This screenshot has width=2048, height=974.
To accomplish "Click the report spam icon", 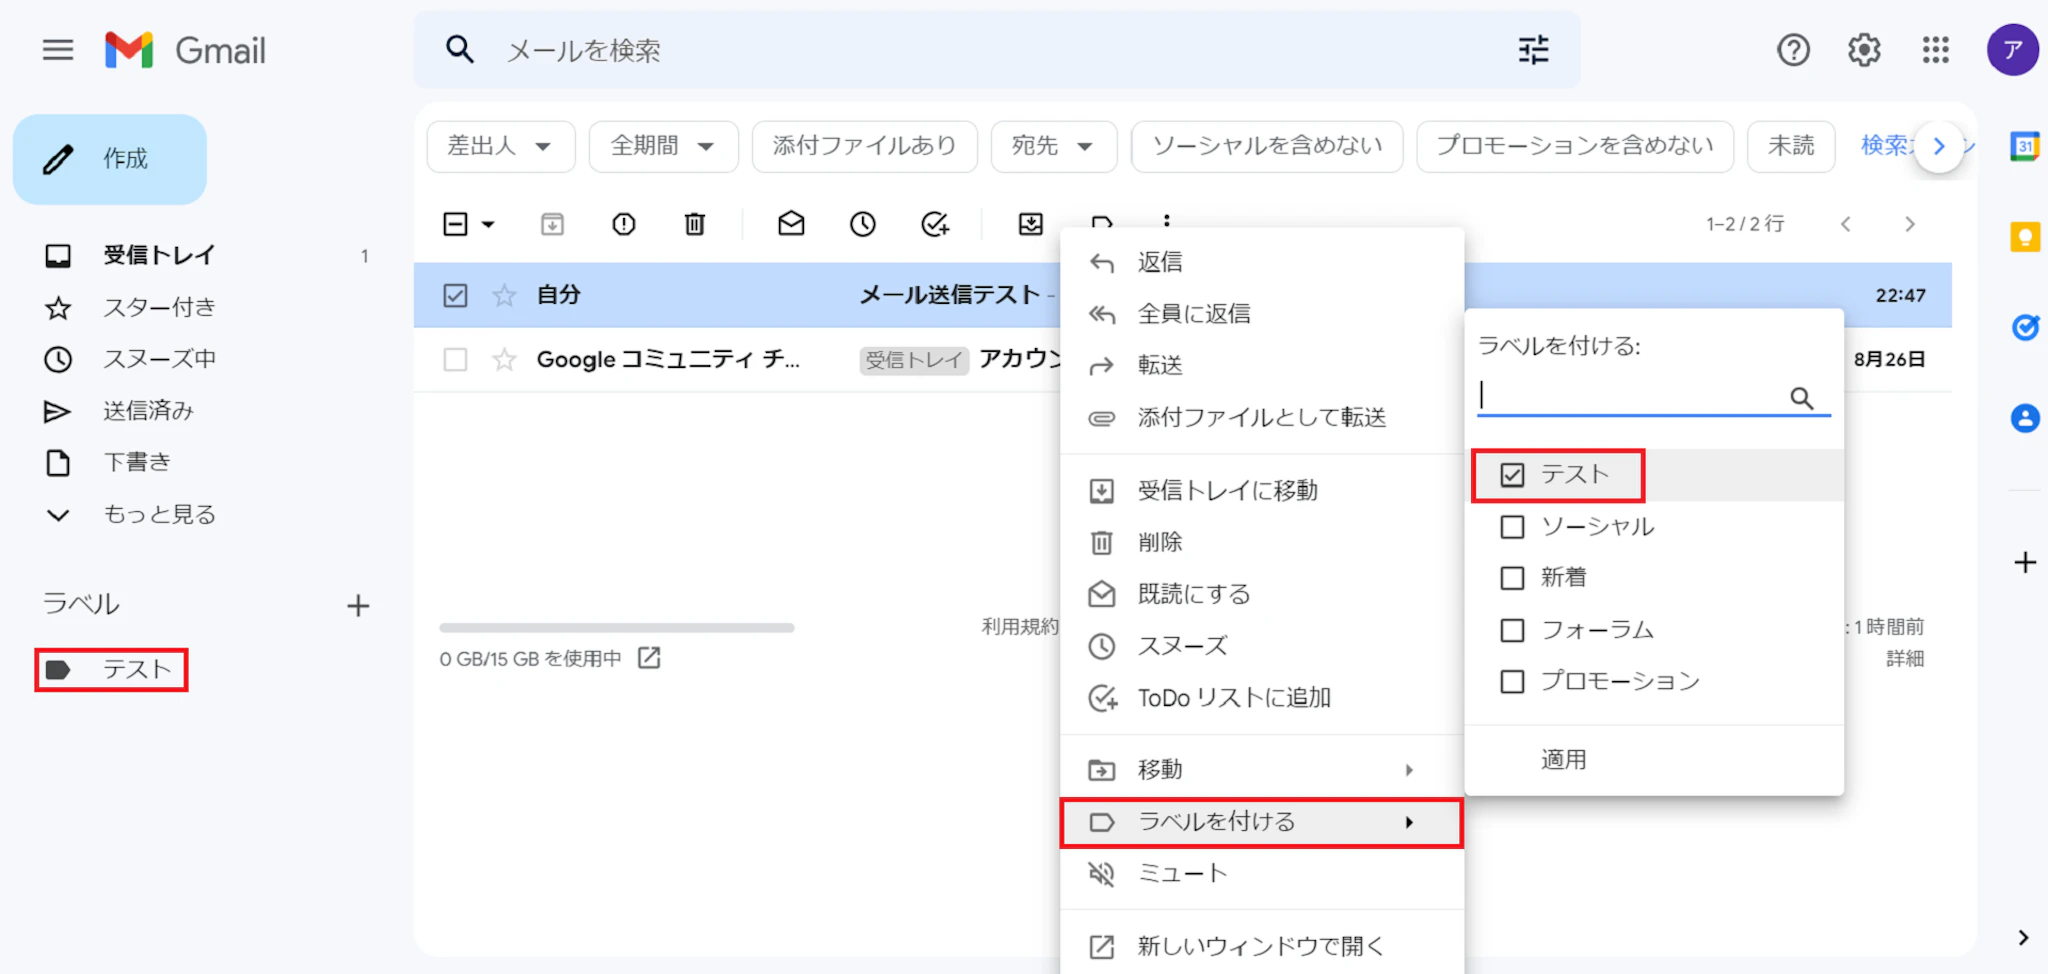I will [x=623, y=224].
